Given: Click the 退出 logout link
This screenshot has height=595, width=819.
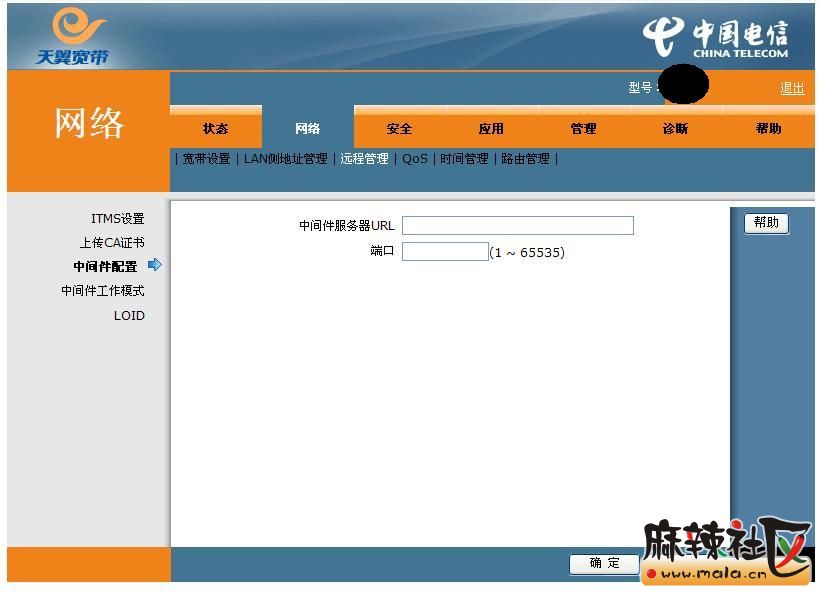Looking at the screenshot, I should [x=792, y=88].
